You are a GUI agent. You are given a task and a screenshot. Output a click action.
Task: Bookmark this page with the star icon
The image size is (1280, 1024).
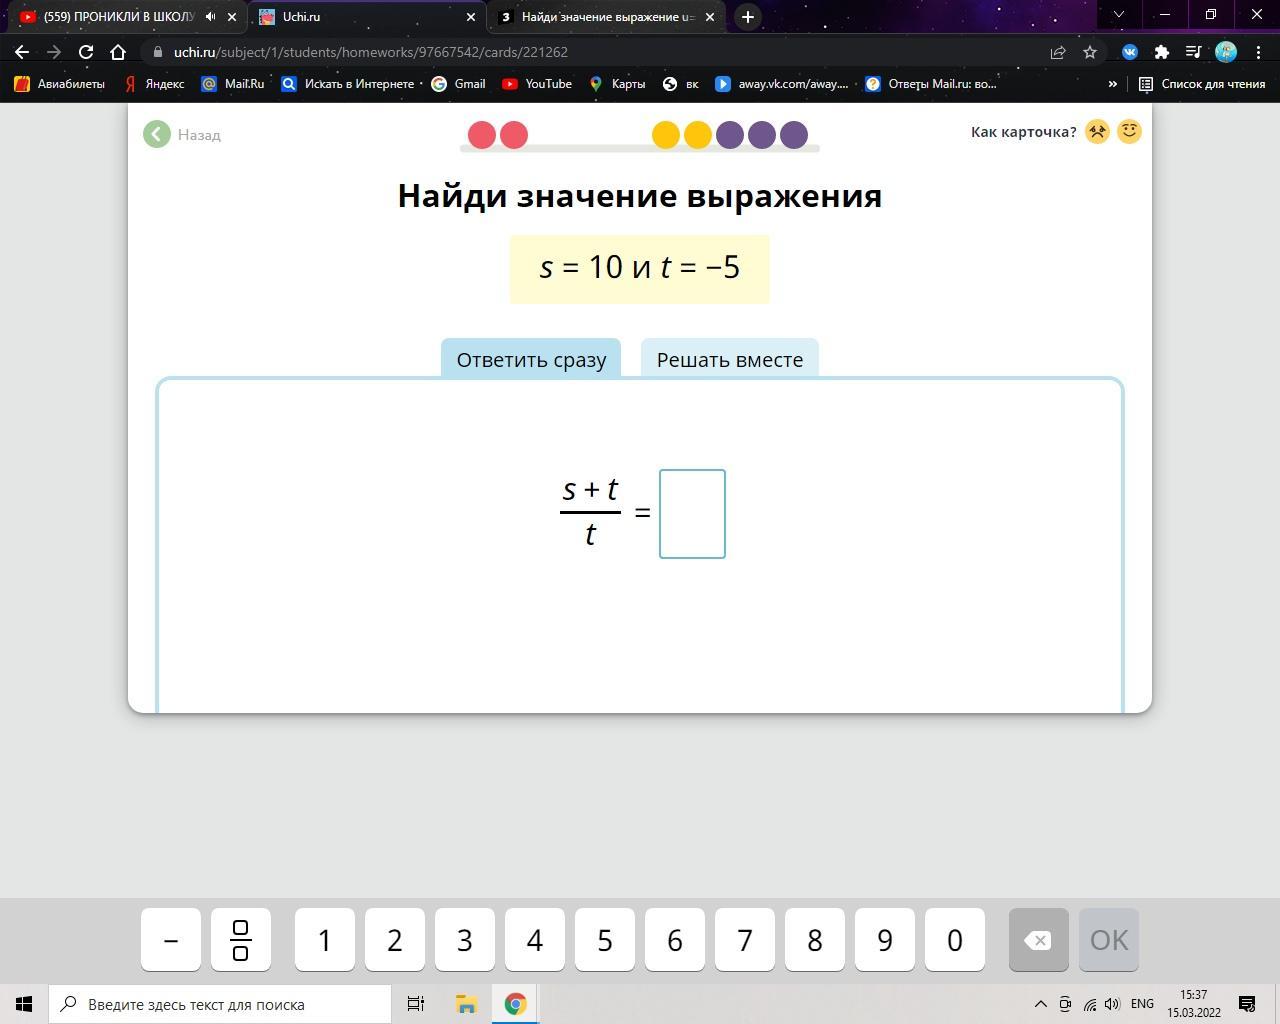1090,52
